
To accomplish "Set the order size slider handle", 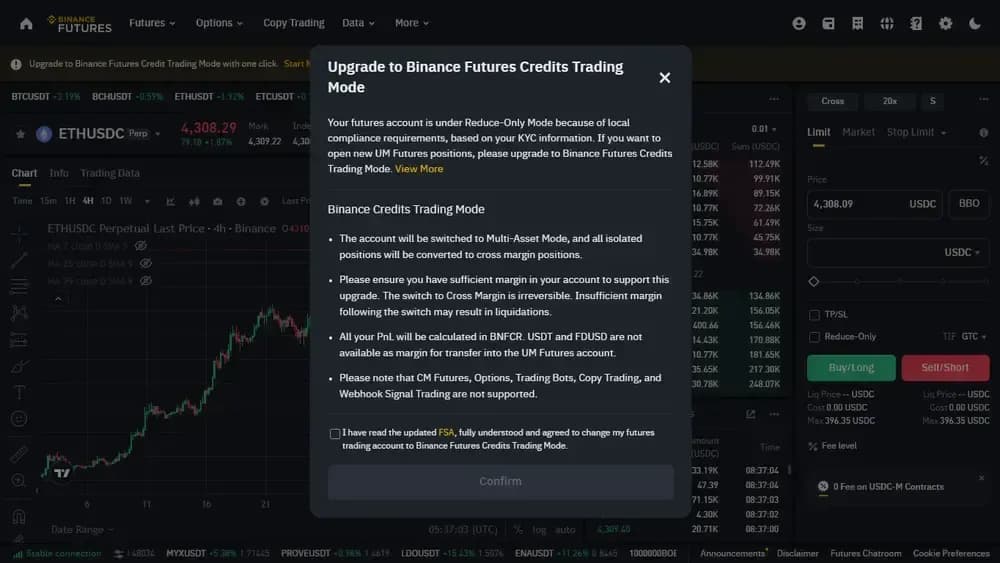I will click(x=814, y=281).
